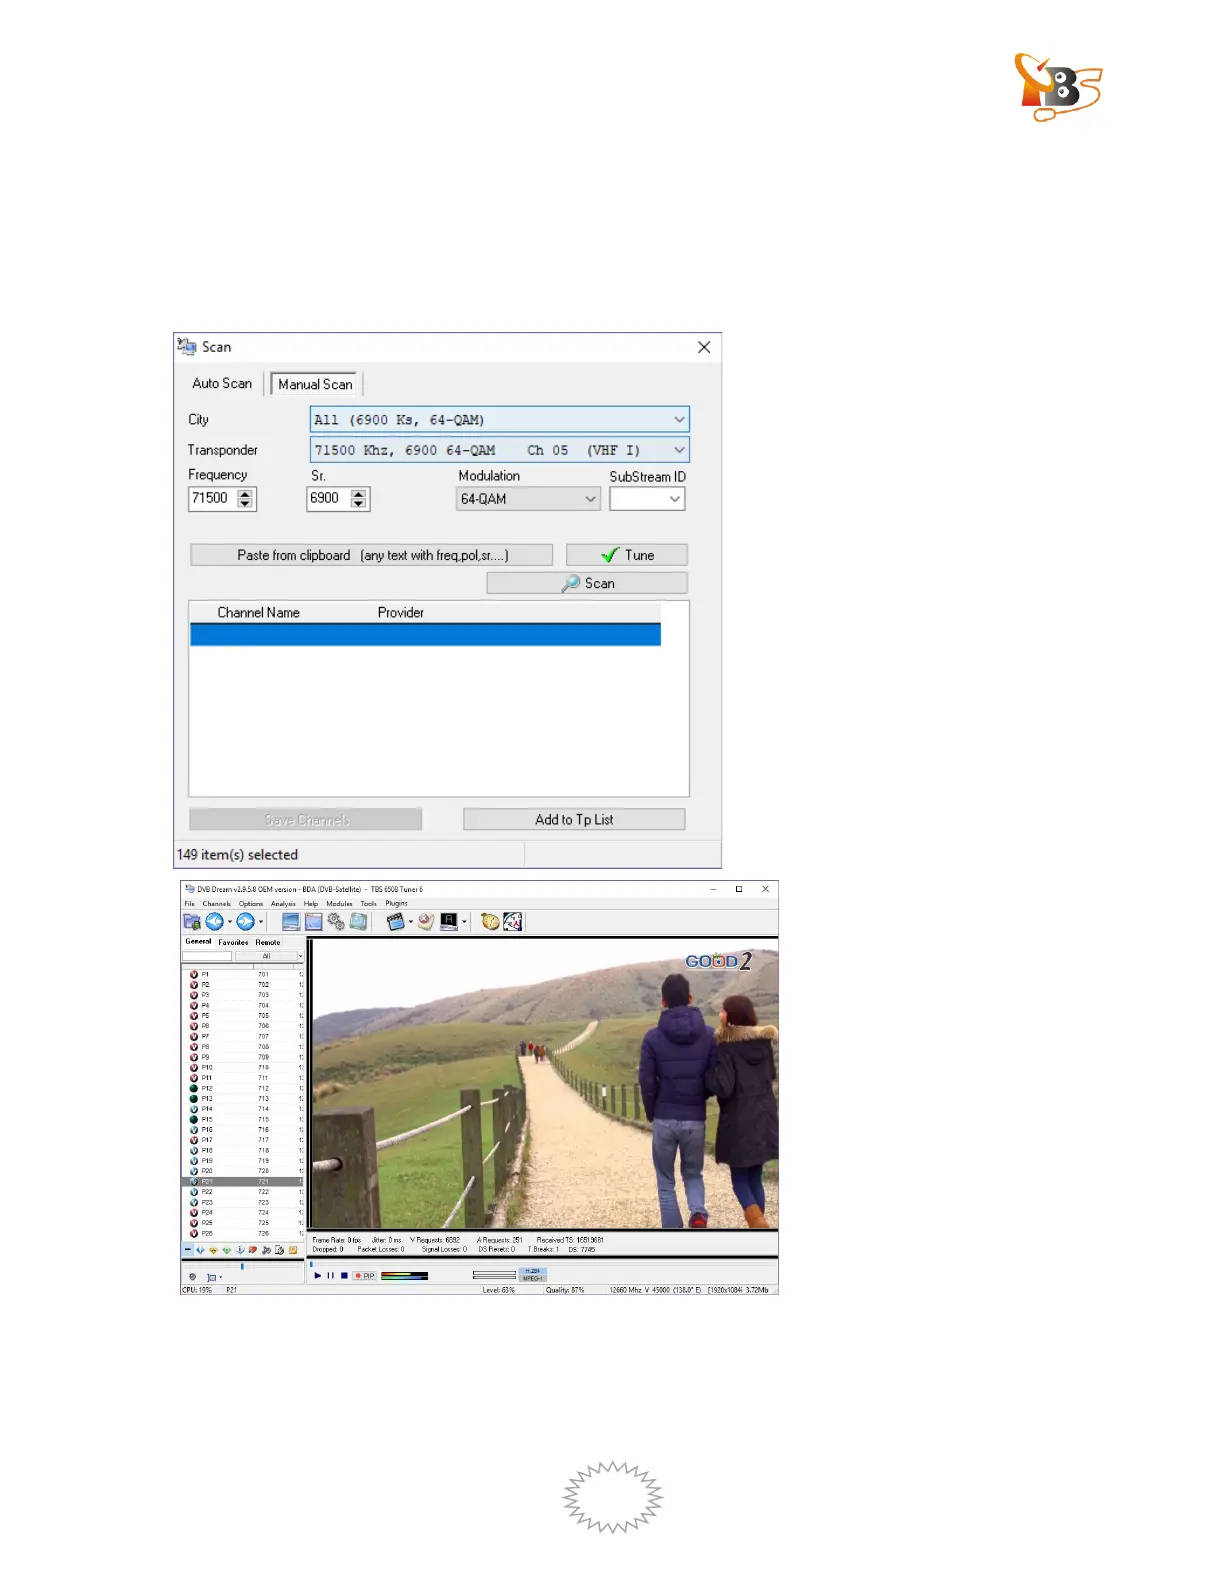This screenshot has width=1224, height=1584.
Task: Switch to Remote tab in channel panel
Action: 267,942
